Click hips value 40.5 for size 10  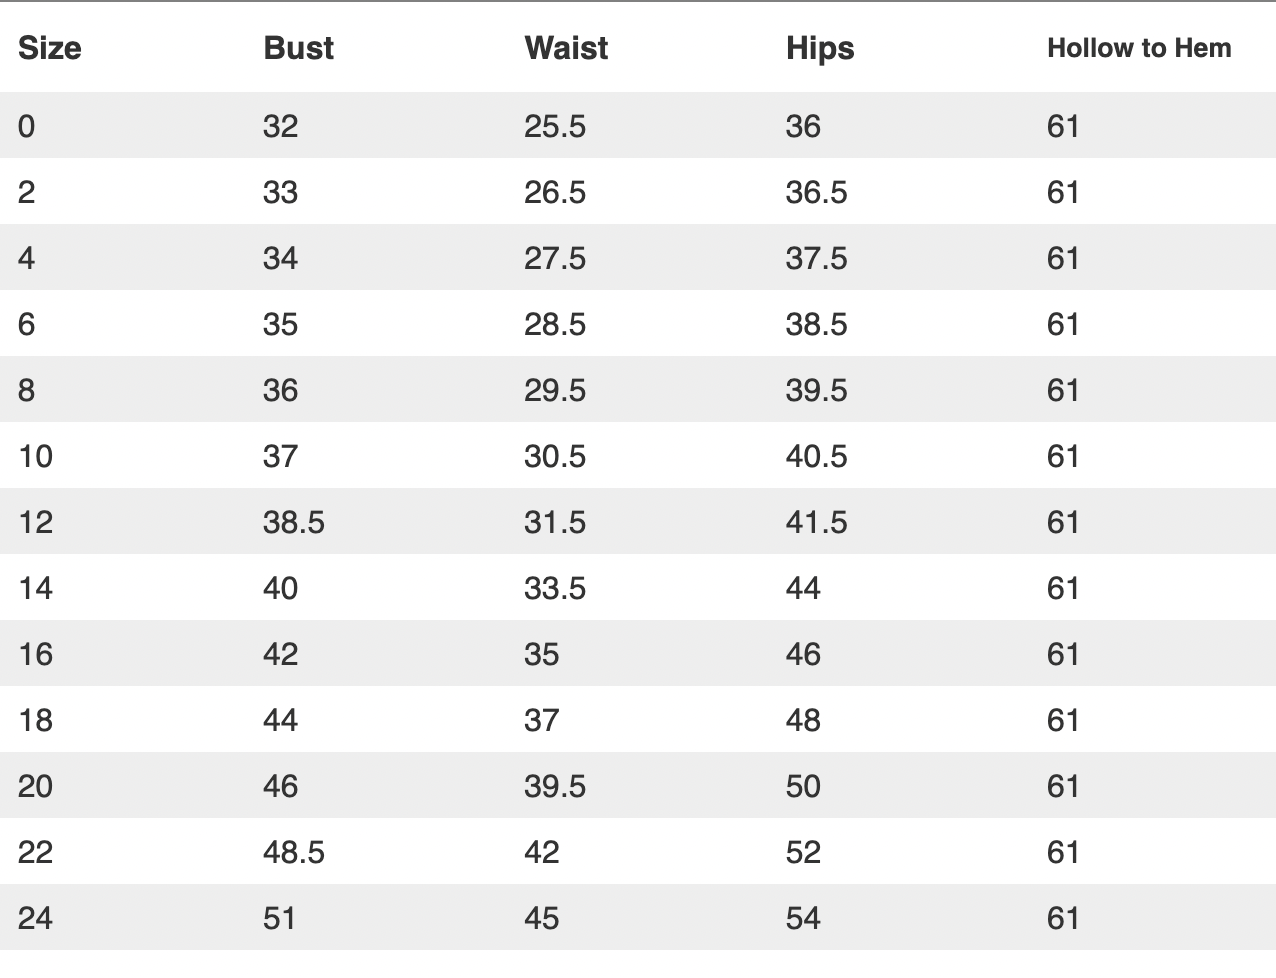(x=816, y=456)
